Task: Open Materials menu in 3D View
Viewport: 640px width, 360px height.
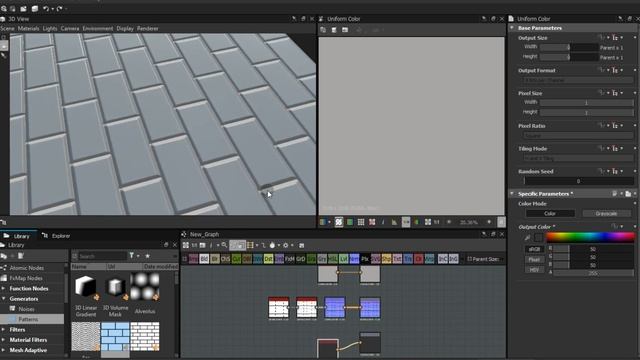Action: (29, 28)
